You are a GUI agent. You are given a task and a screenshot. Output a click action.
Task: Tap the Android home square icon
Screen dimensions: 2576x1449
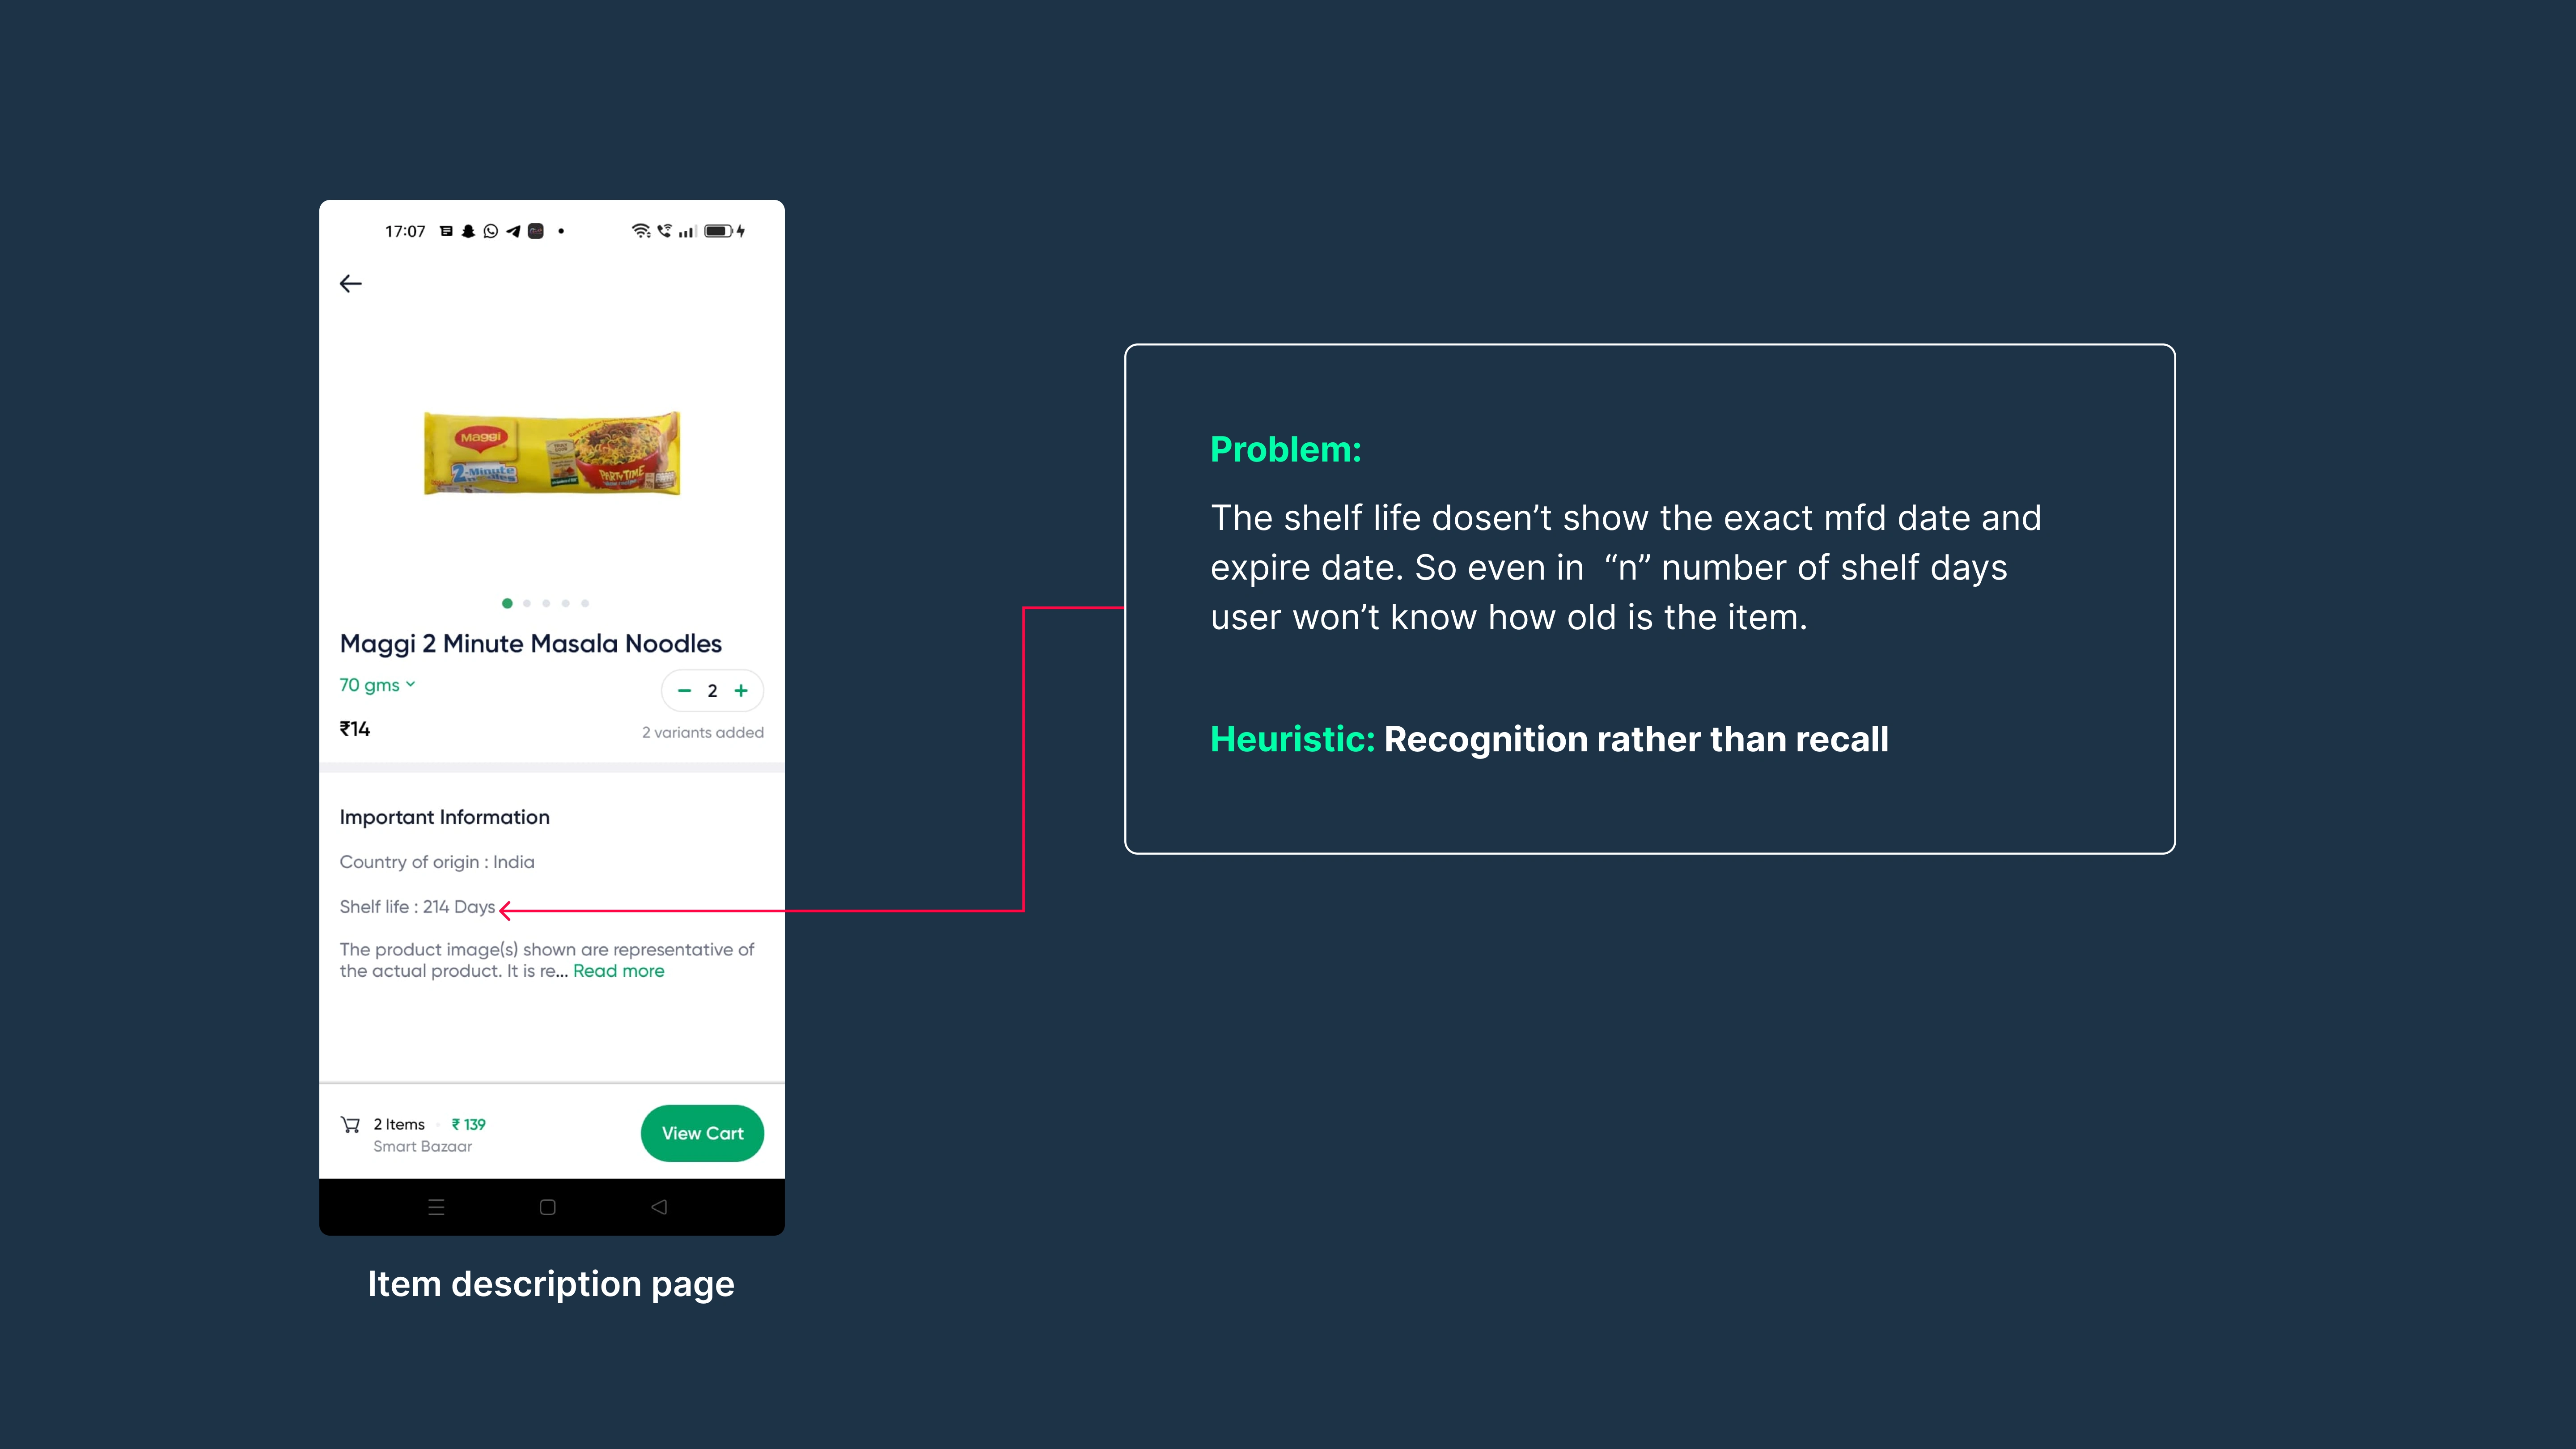[547, 1207]
